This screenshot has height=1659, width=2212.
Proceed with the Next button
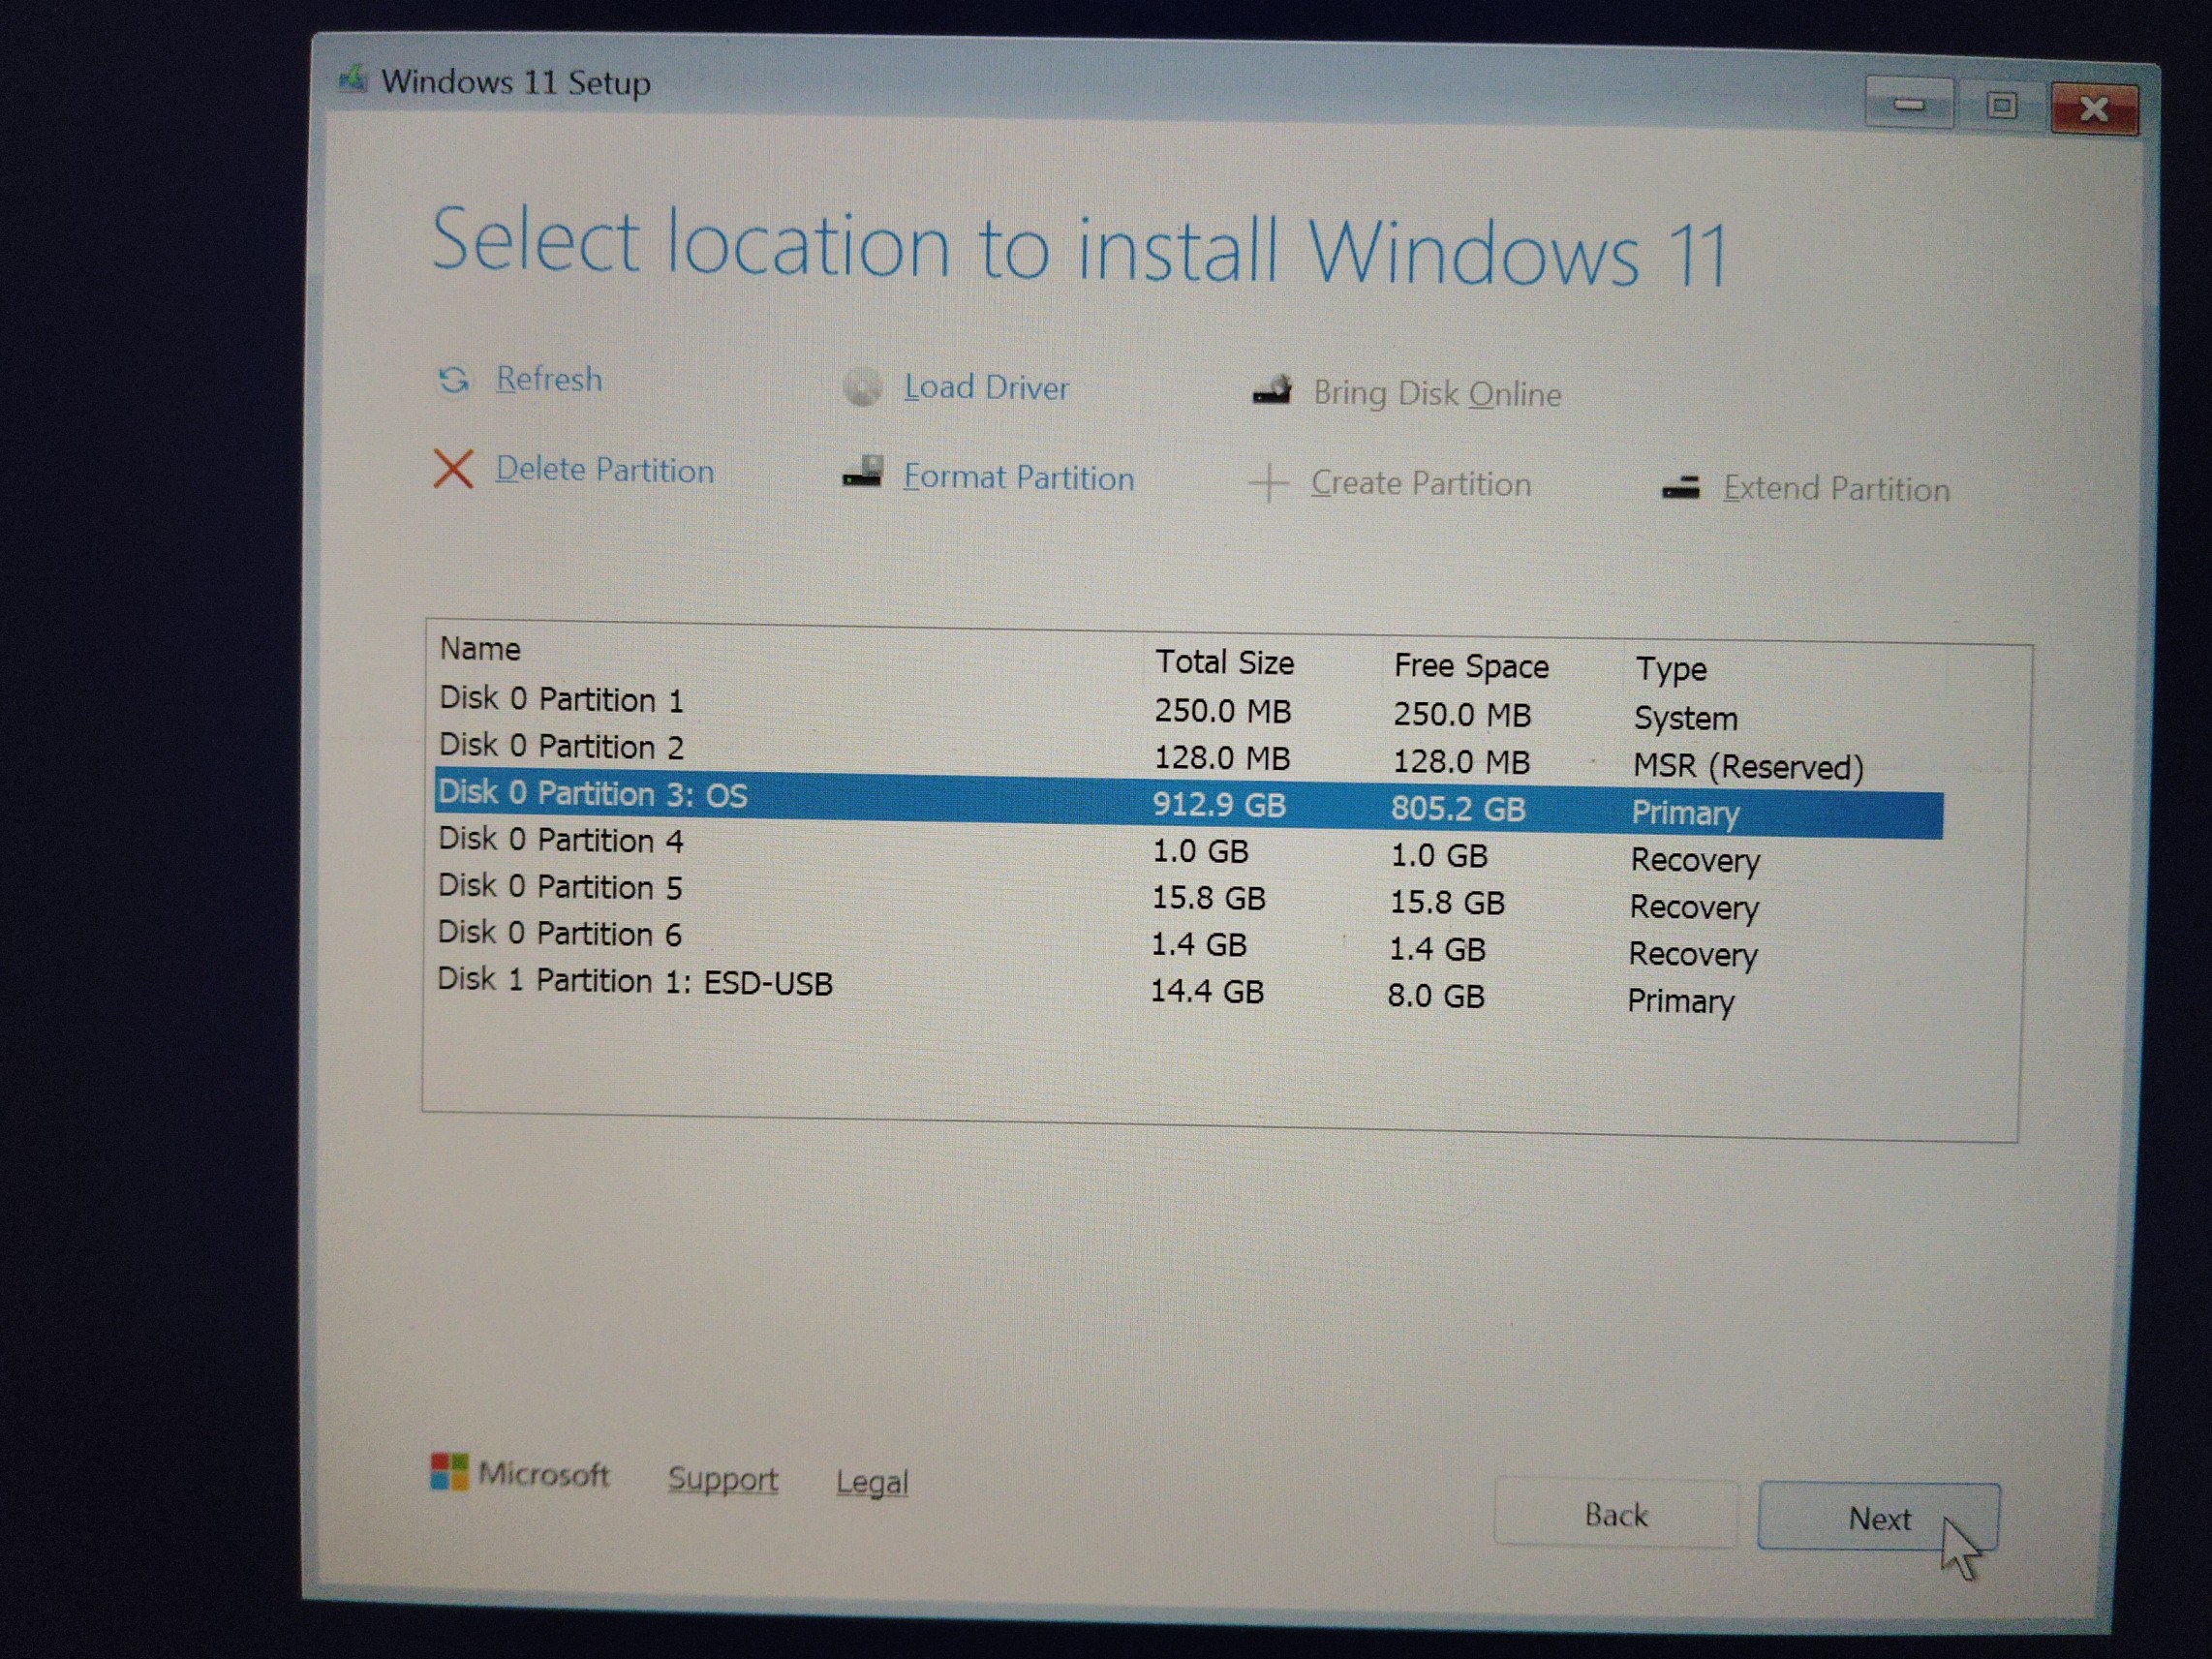(1879, 1518)
